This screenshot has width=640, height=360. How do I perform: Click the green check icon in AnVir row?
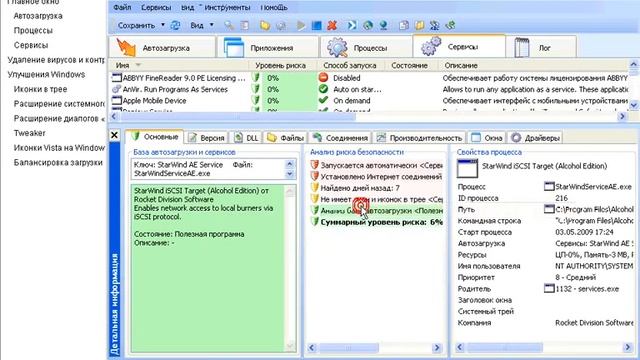coord(323,89)
